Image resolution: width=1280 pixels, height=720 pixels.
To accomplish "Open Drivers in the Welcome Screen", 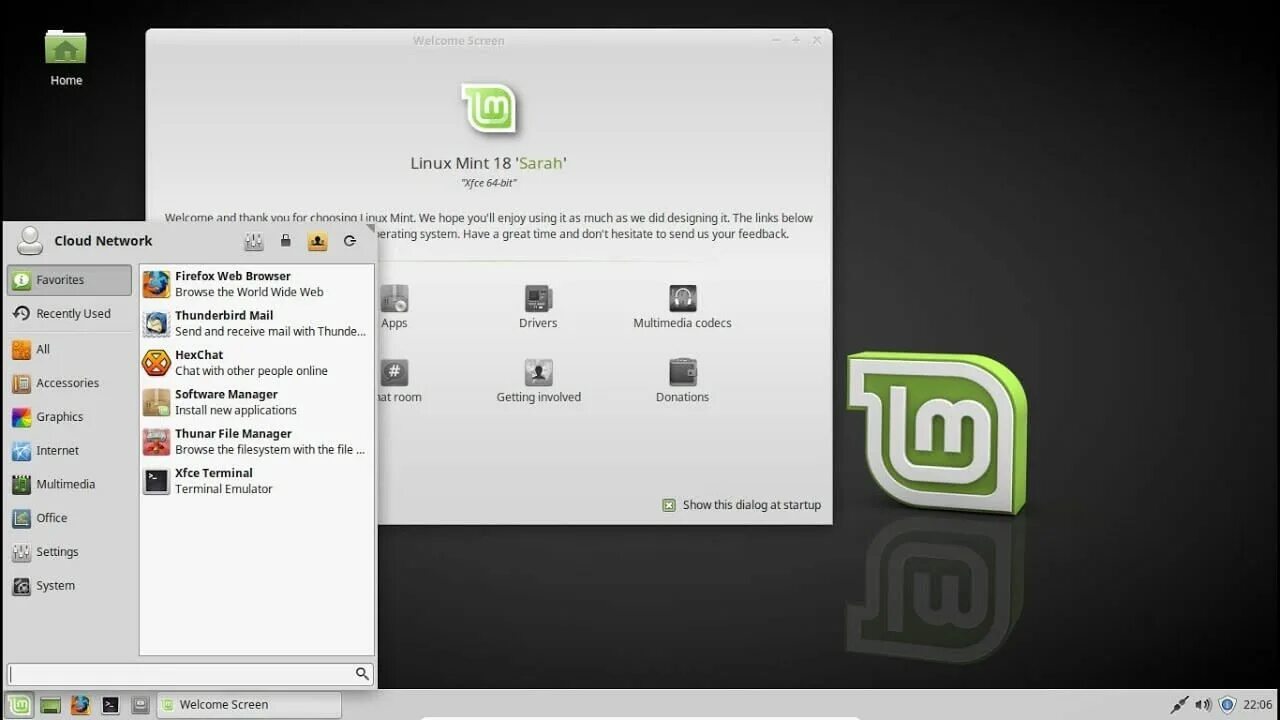I will pyautogui.click(x=538, y=307).
